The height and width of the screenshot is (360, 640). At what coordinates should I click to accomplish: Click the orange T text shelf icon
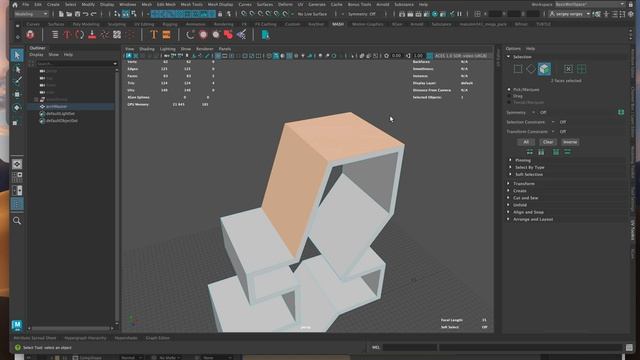pyautogui.click(x=153, y=35)
